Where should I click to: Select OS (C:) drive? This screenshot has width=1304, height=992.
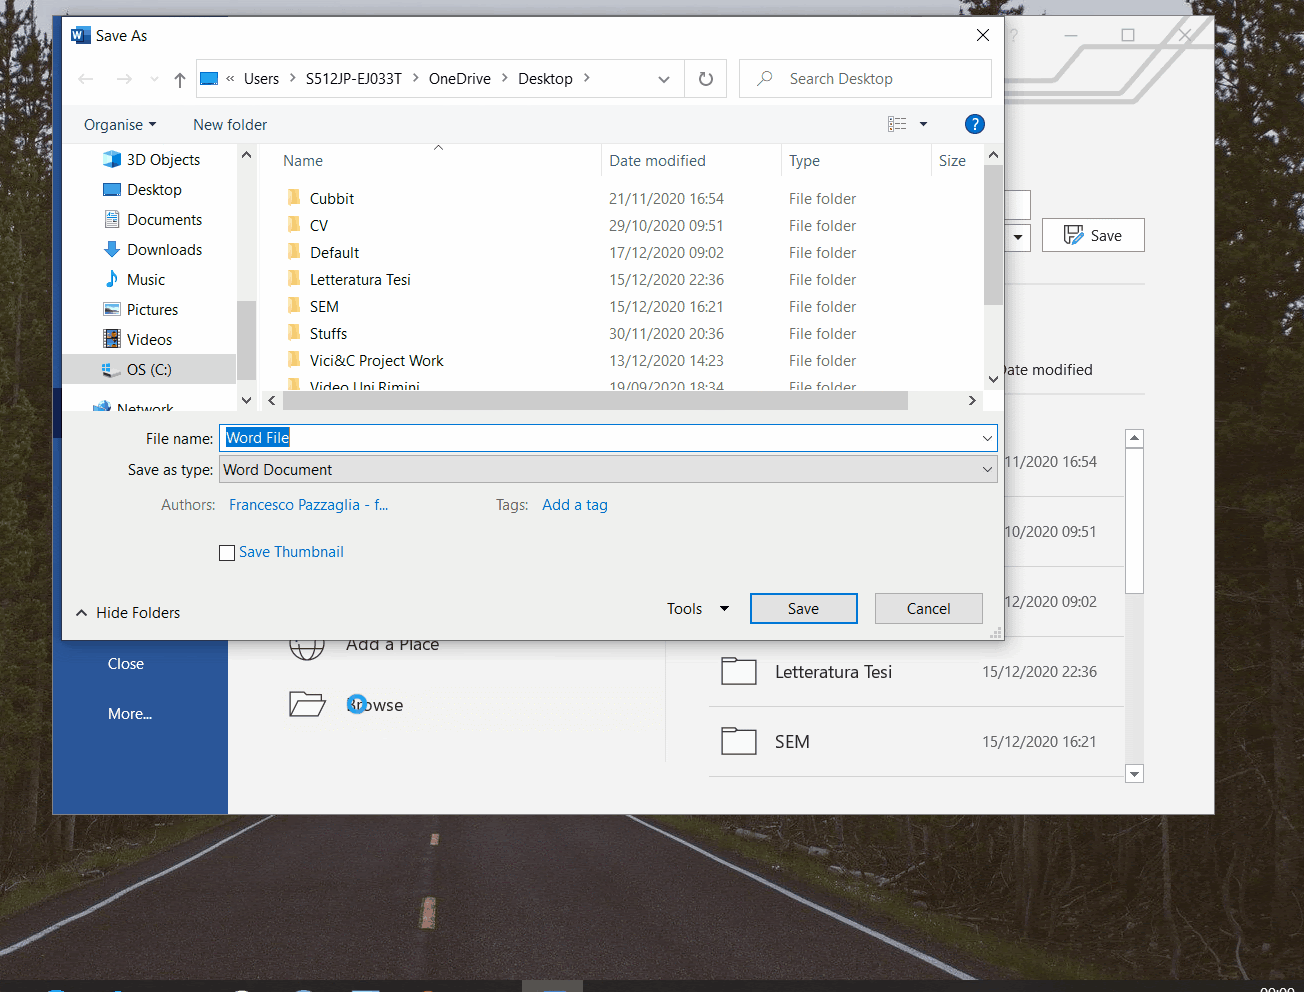[150, 370]
